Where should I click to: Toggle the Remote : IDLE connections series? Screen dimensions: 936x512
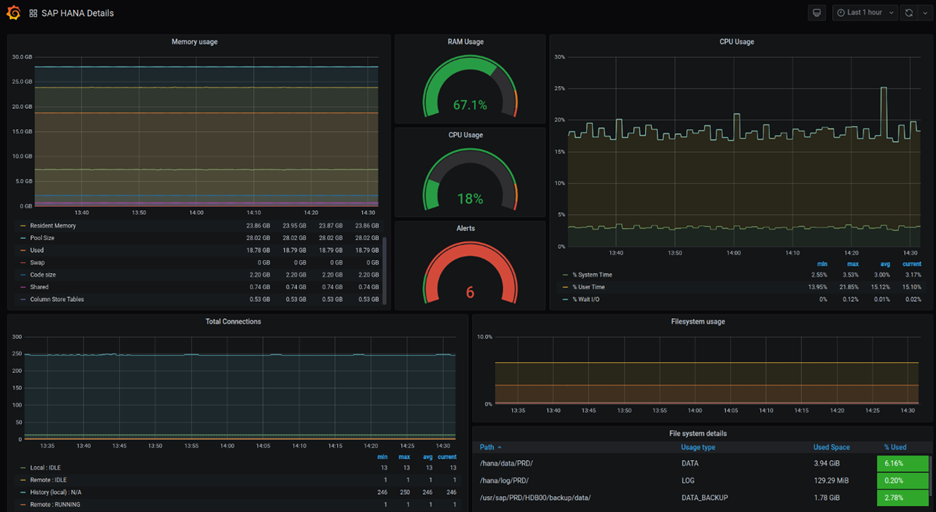pyautogui.click(x=48, y=480)
